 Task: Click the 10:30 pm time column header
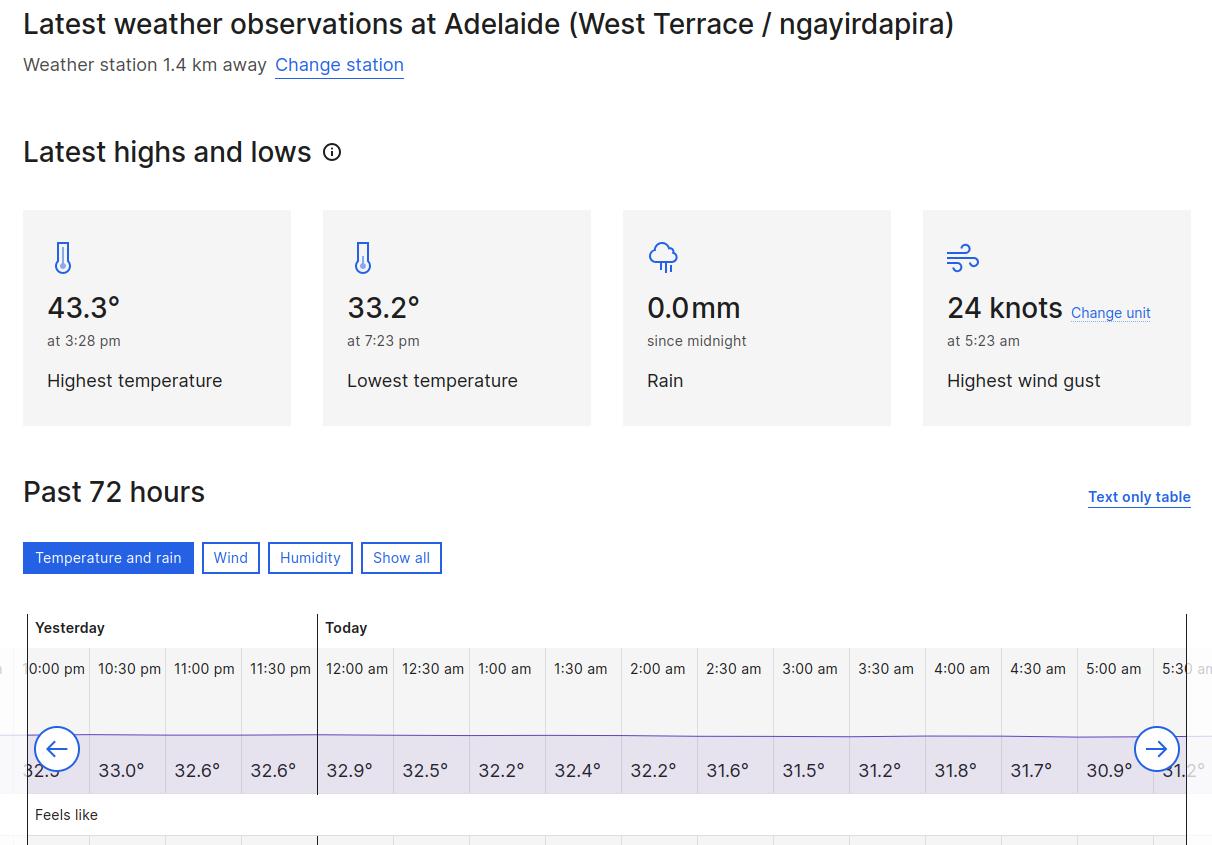129,669
